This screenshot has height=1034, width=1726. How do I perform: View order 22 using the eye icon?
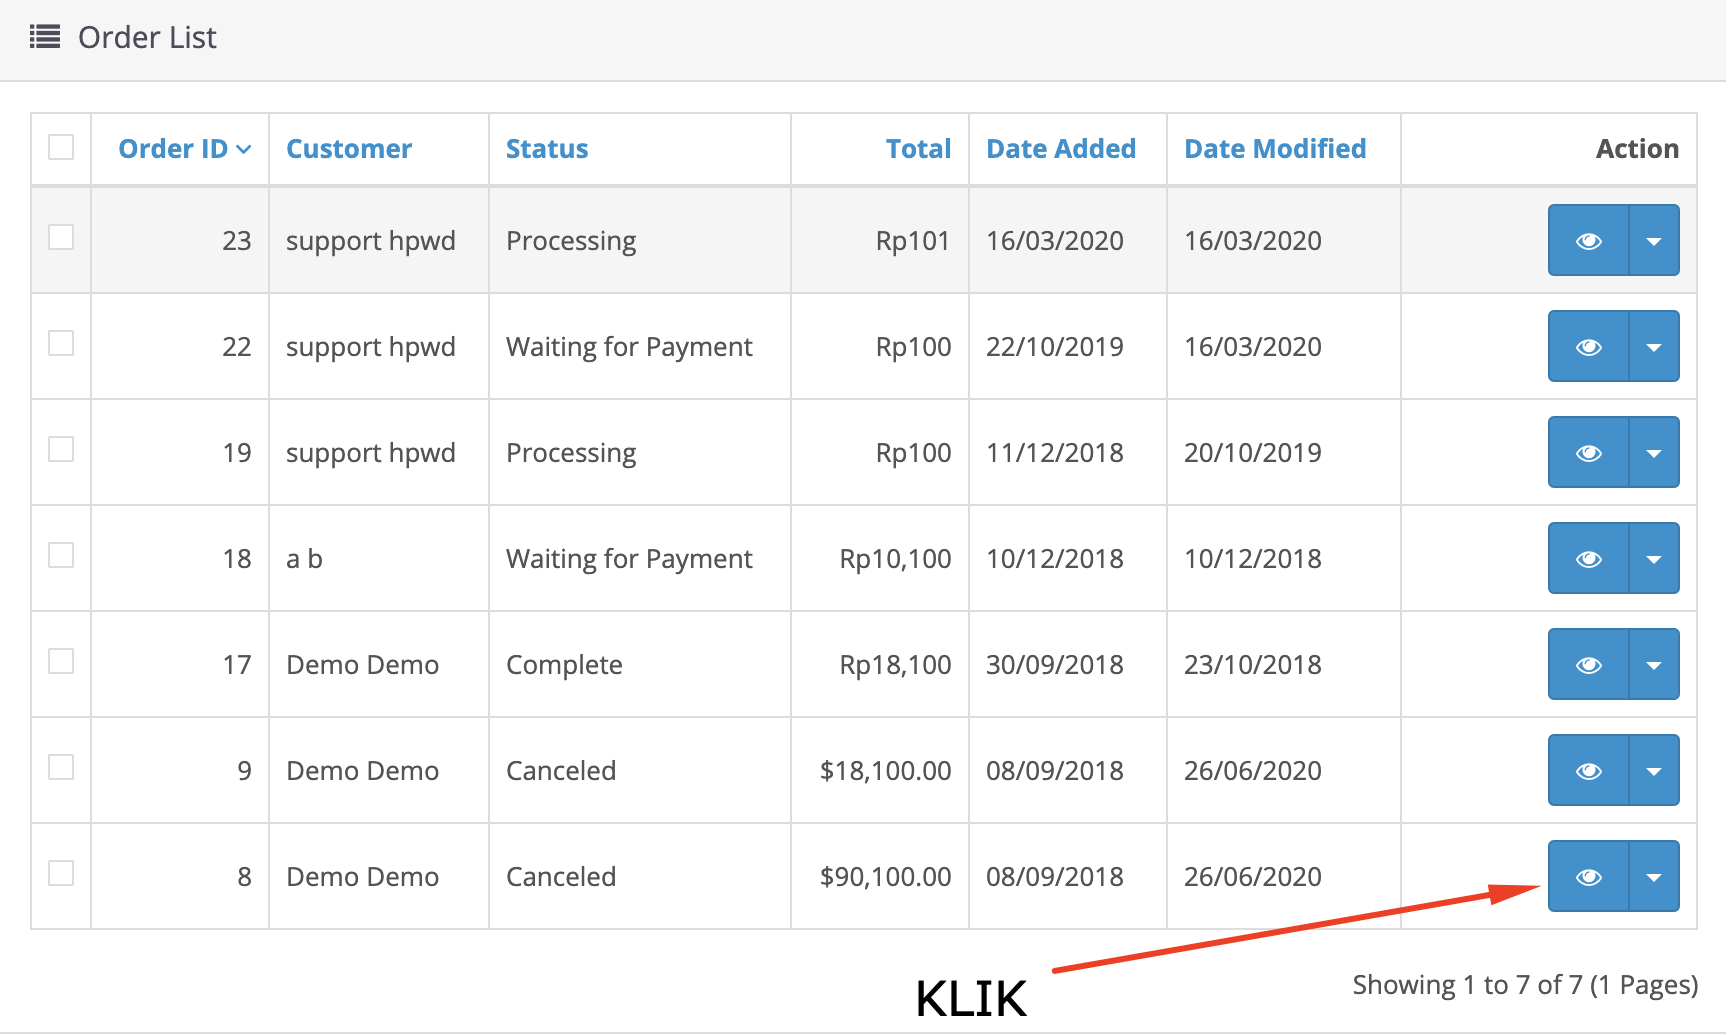[1588, 347]
